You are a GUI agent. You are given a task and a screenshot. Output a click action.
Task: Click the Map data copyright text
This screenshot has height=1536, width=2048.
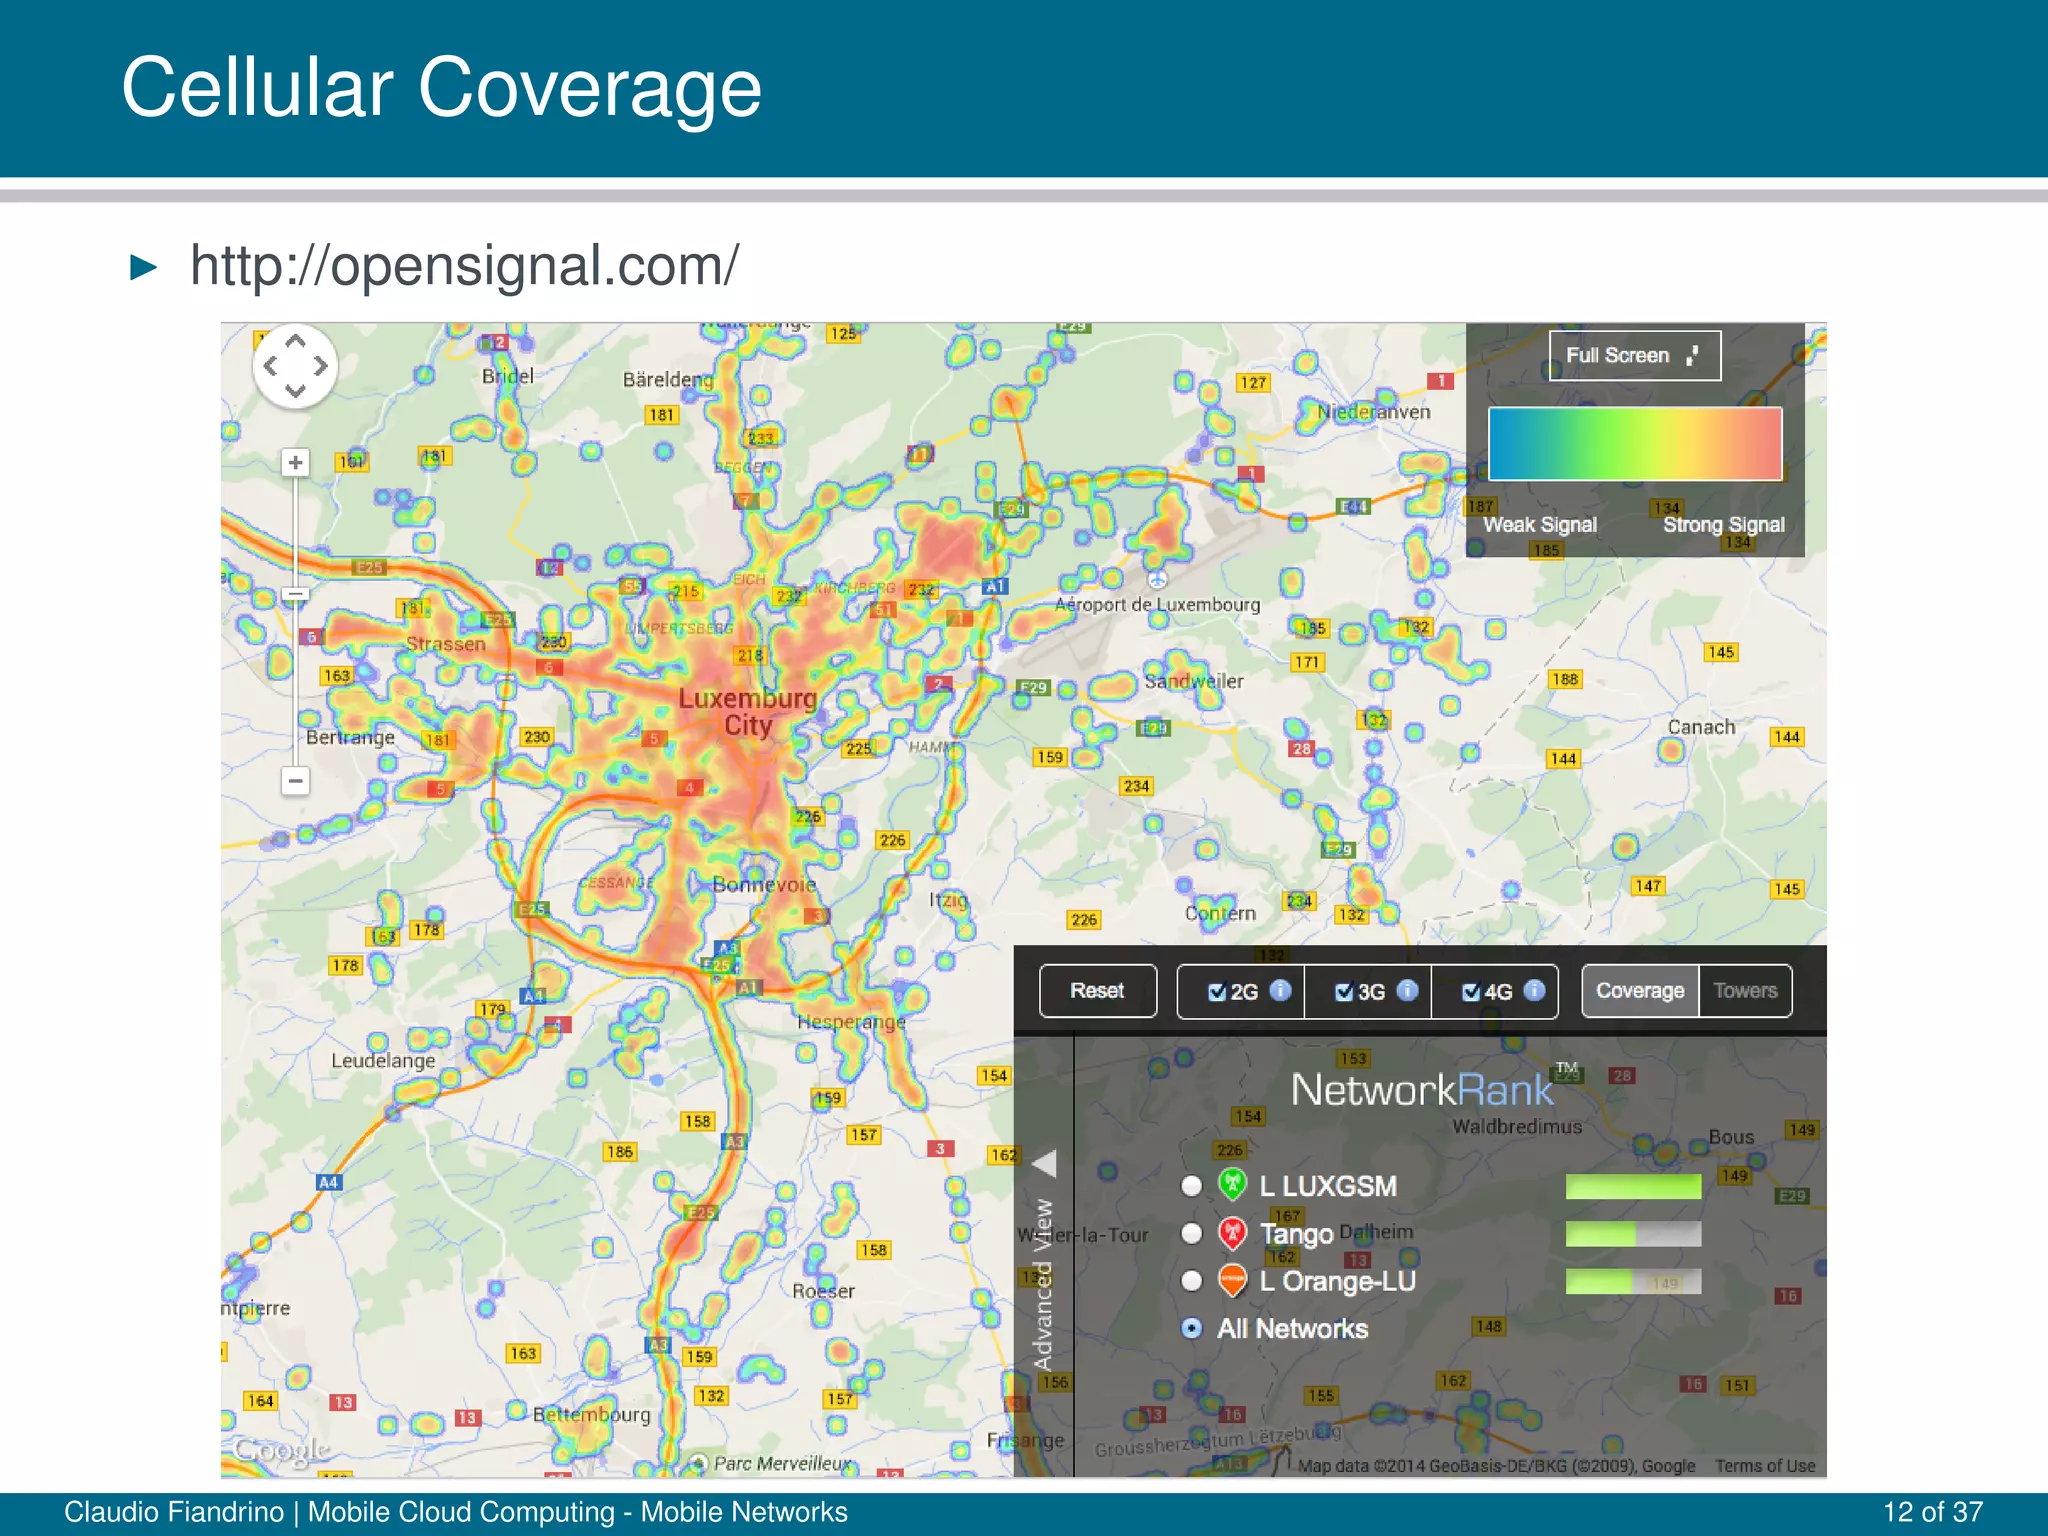1497,1466
